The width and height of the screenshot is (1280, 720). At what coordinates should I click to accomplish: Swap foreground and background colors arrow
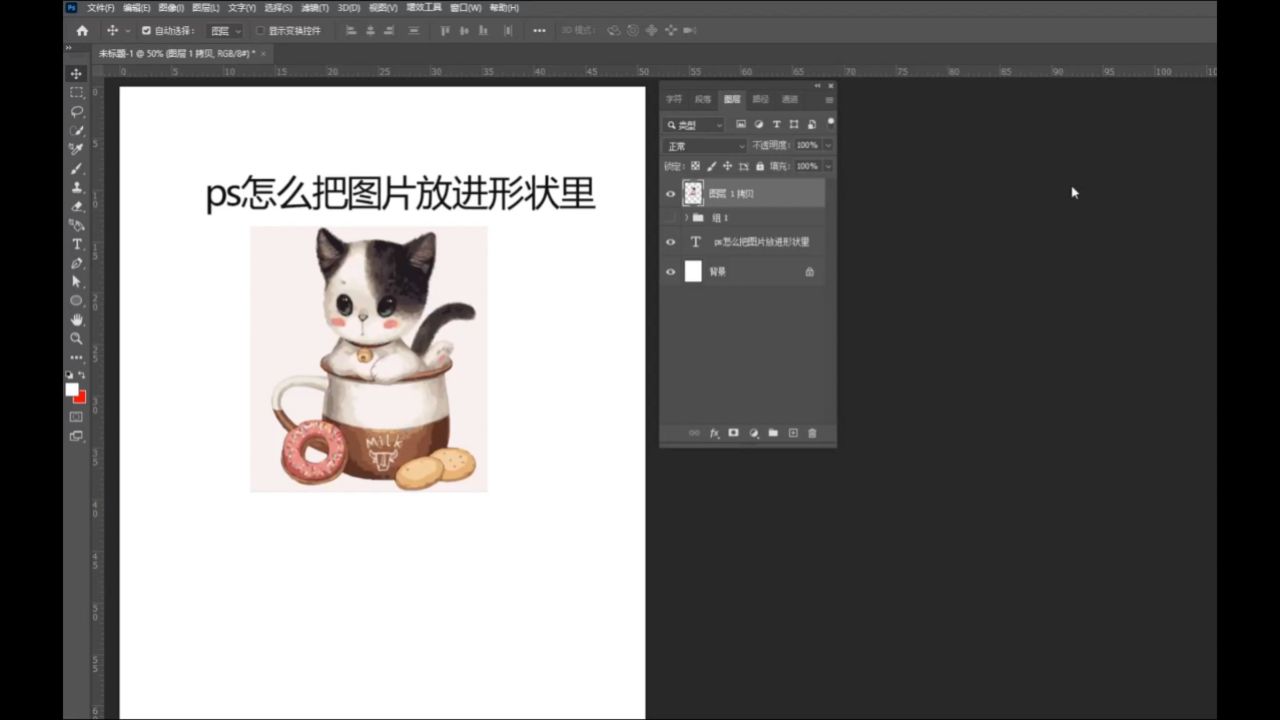click(x=82, y=375)
